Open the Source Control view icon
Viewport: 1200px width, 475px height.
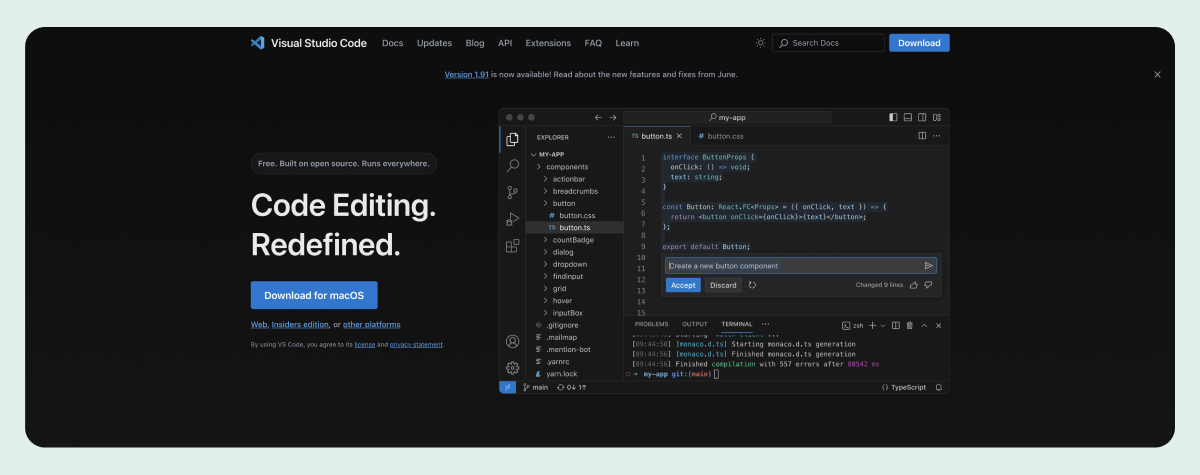pyautogui.click(x=512, y=192)
